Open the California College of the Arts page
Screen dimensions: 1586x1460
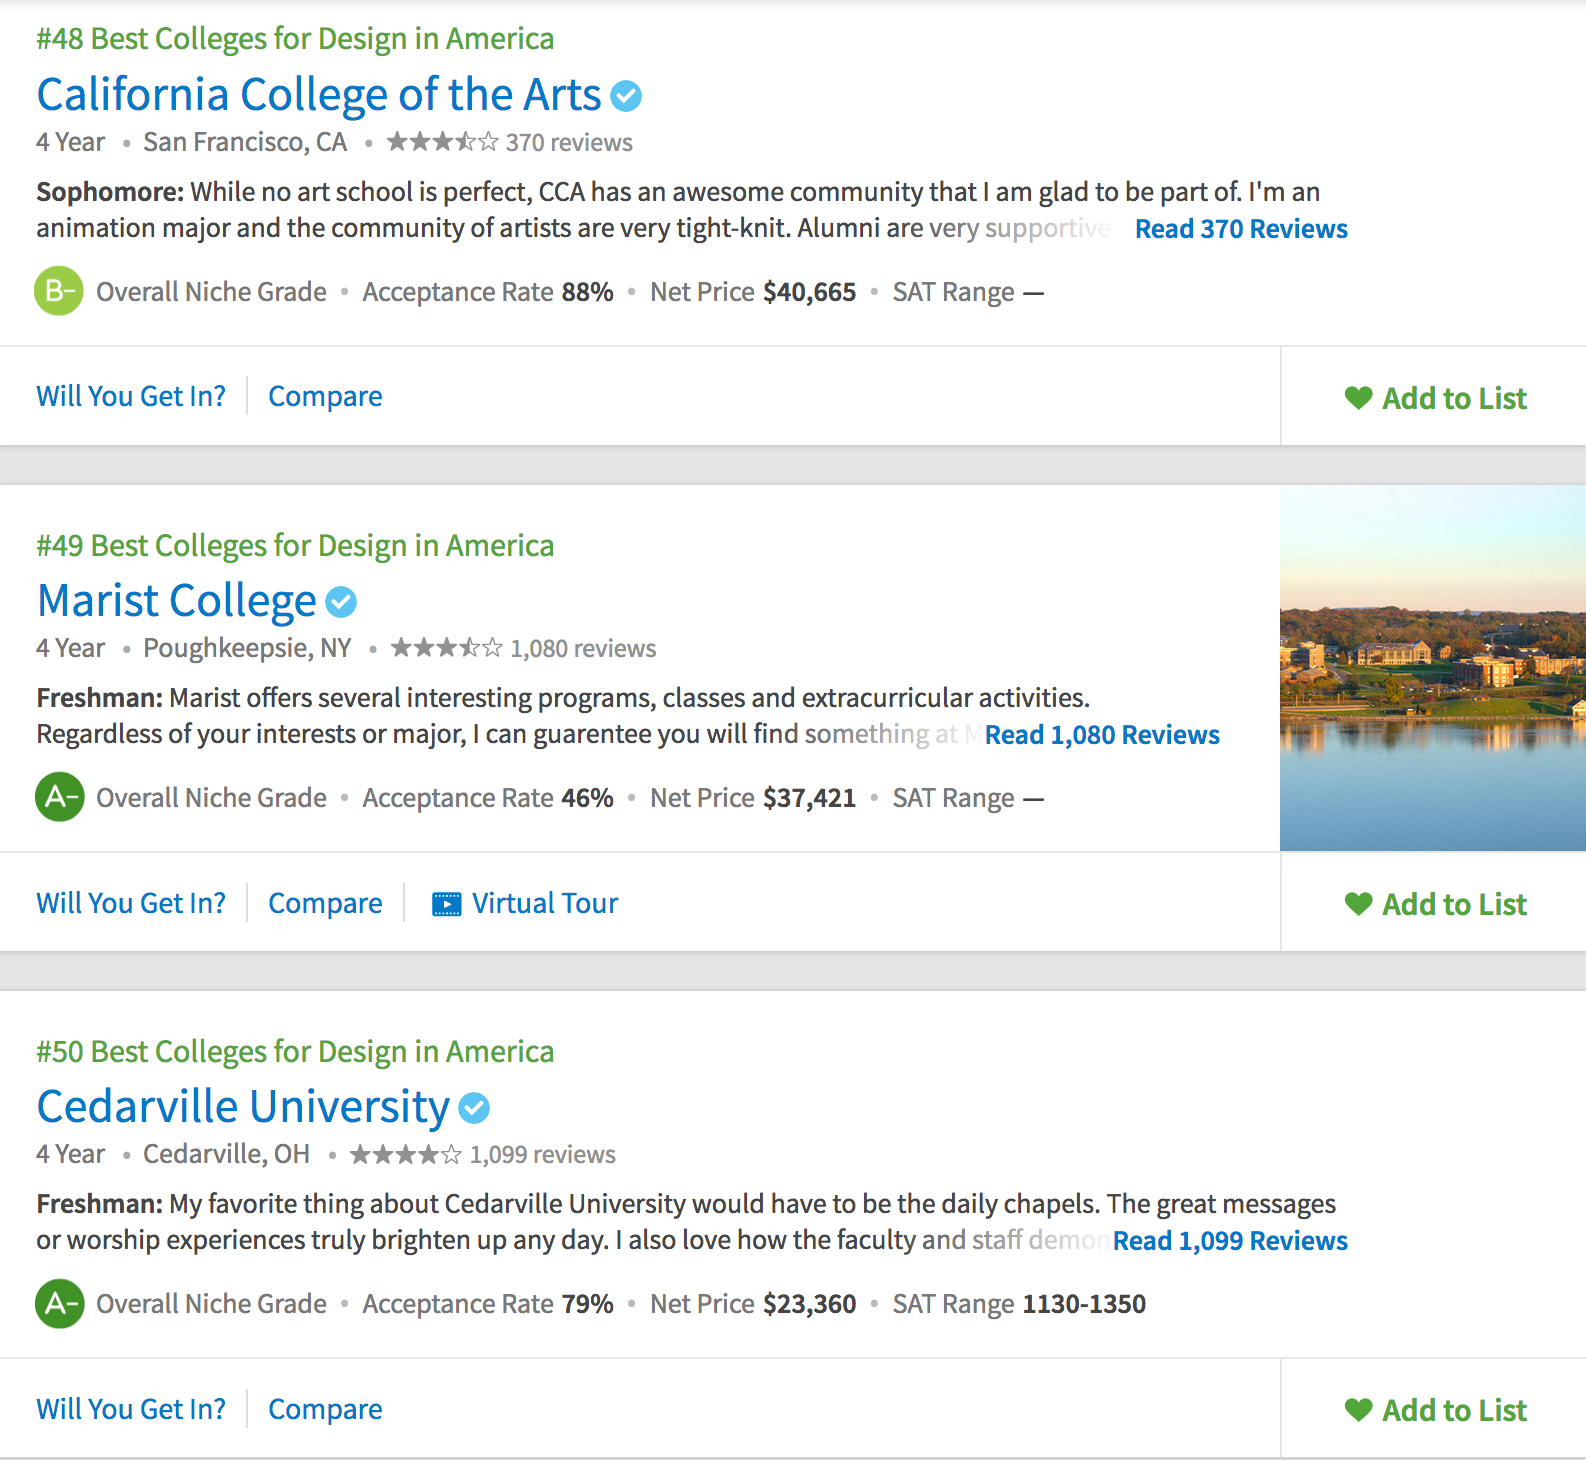coord(319,95)
